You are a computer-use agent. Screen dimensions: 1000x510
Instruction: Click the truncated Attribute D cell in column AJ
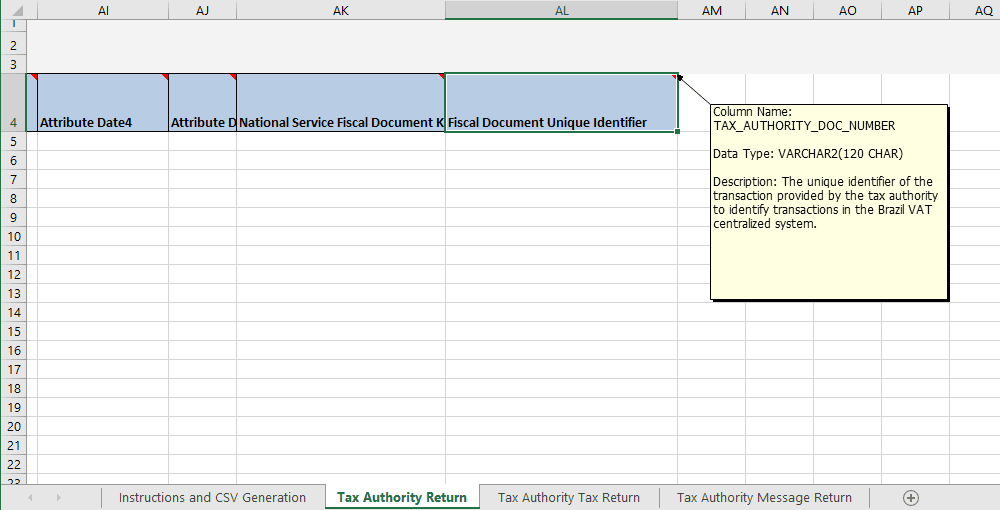click(203, 103)
